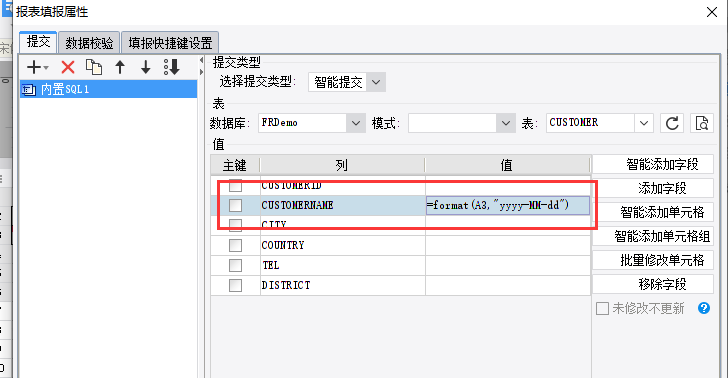Open the 数据库 FRDemo dropdown

click(x=356, y=123)
